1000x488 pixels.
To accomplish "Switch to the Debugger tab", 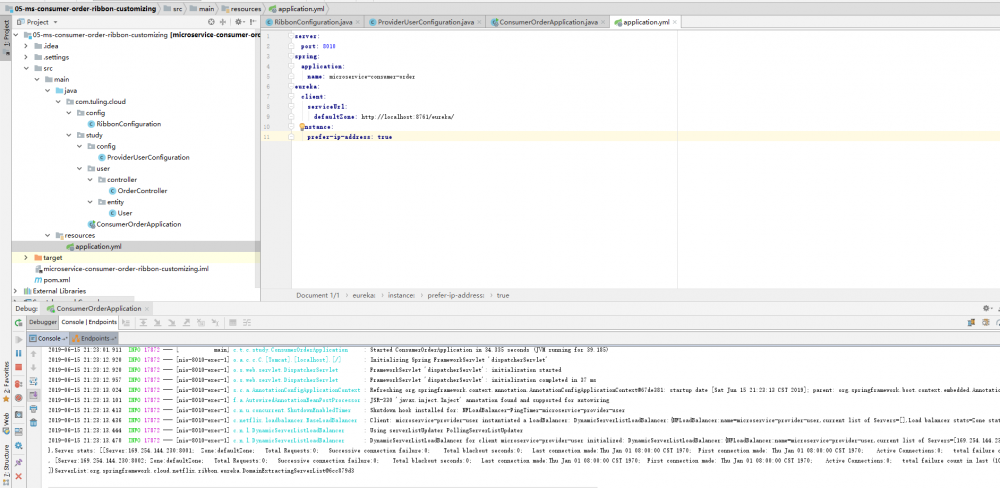I will (43, 322).
